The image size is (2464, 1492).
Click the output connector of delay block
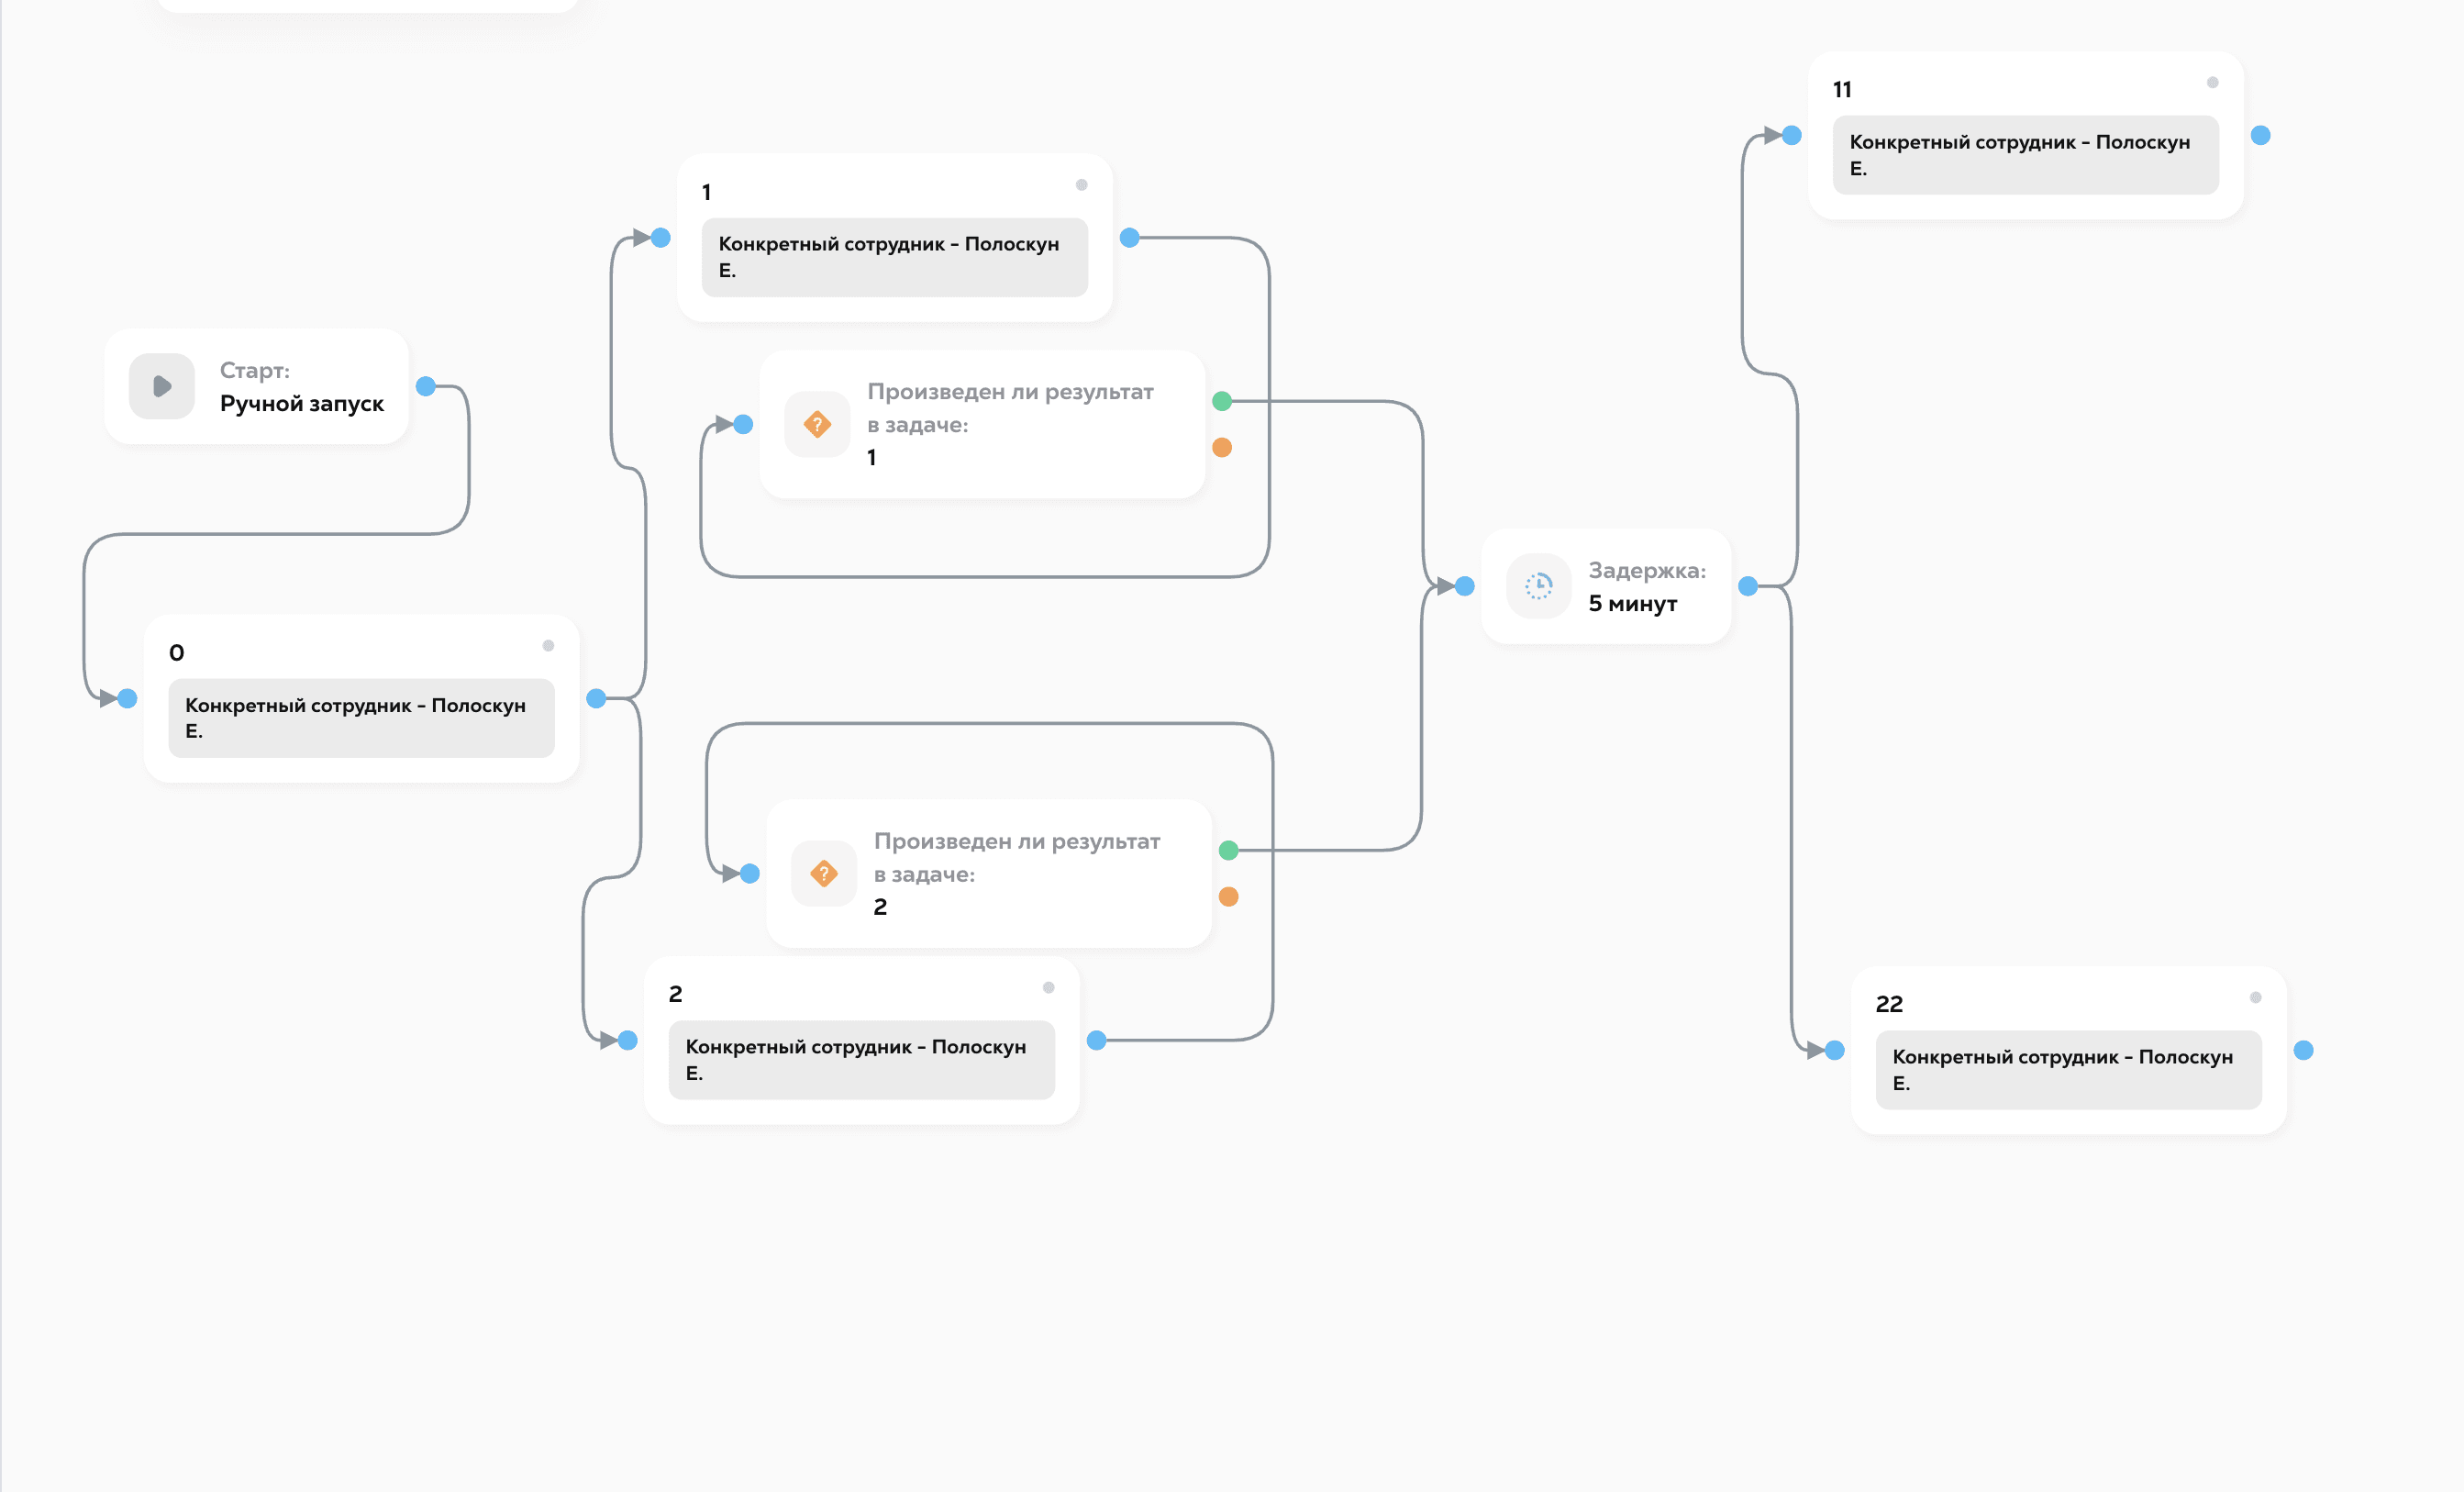1748,586
